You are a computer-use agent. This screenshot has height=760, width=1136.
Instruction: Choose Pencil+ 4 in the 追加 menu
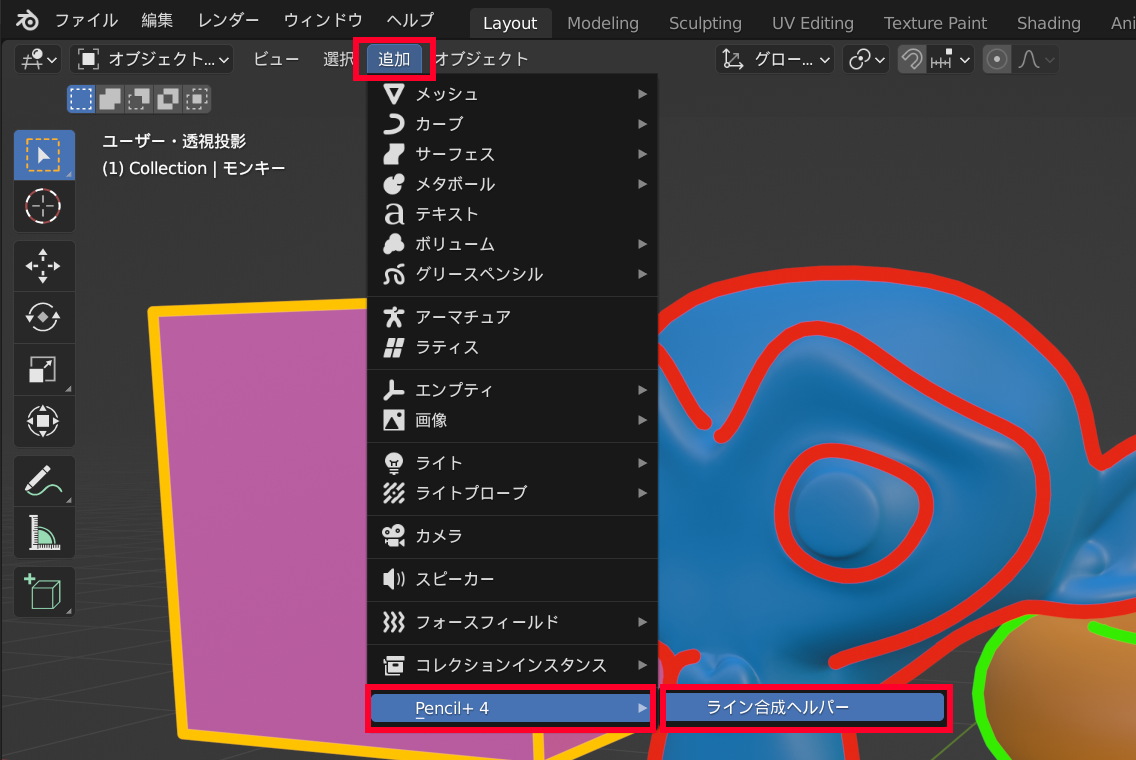pyautogui.click(x=511, y=707)
